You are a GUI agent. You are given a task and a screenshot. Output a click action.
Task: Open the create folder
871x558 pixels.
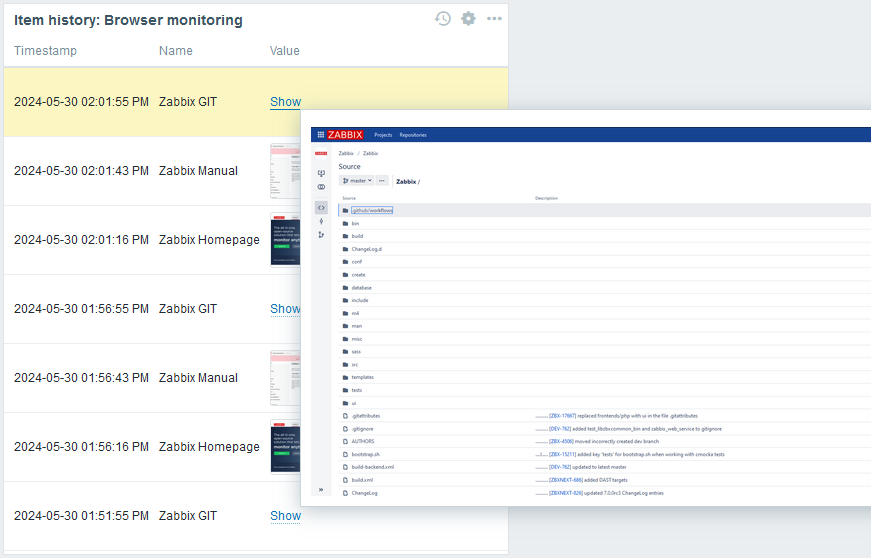(358, 275)
